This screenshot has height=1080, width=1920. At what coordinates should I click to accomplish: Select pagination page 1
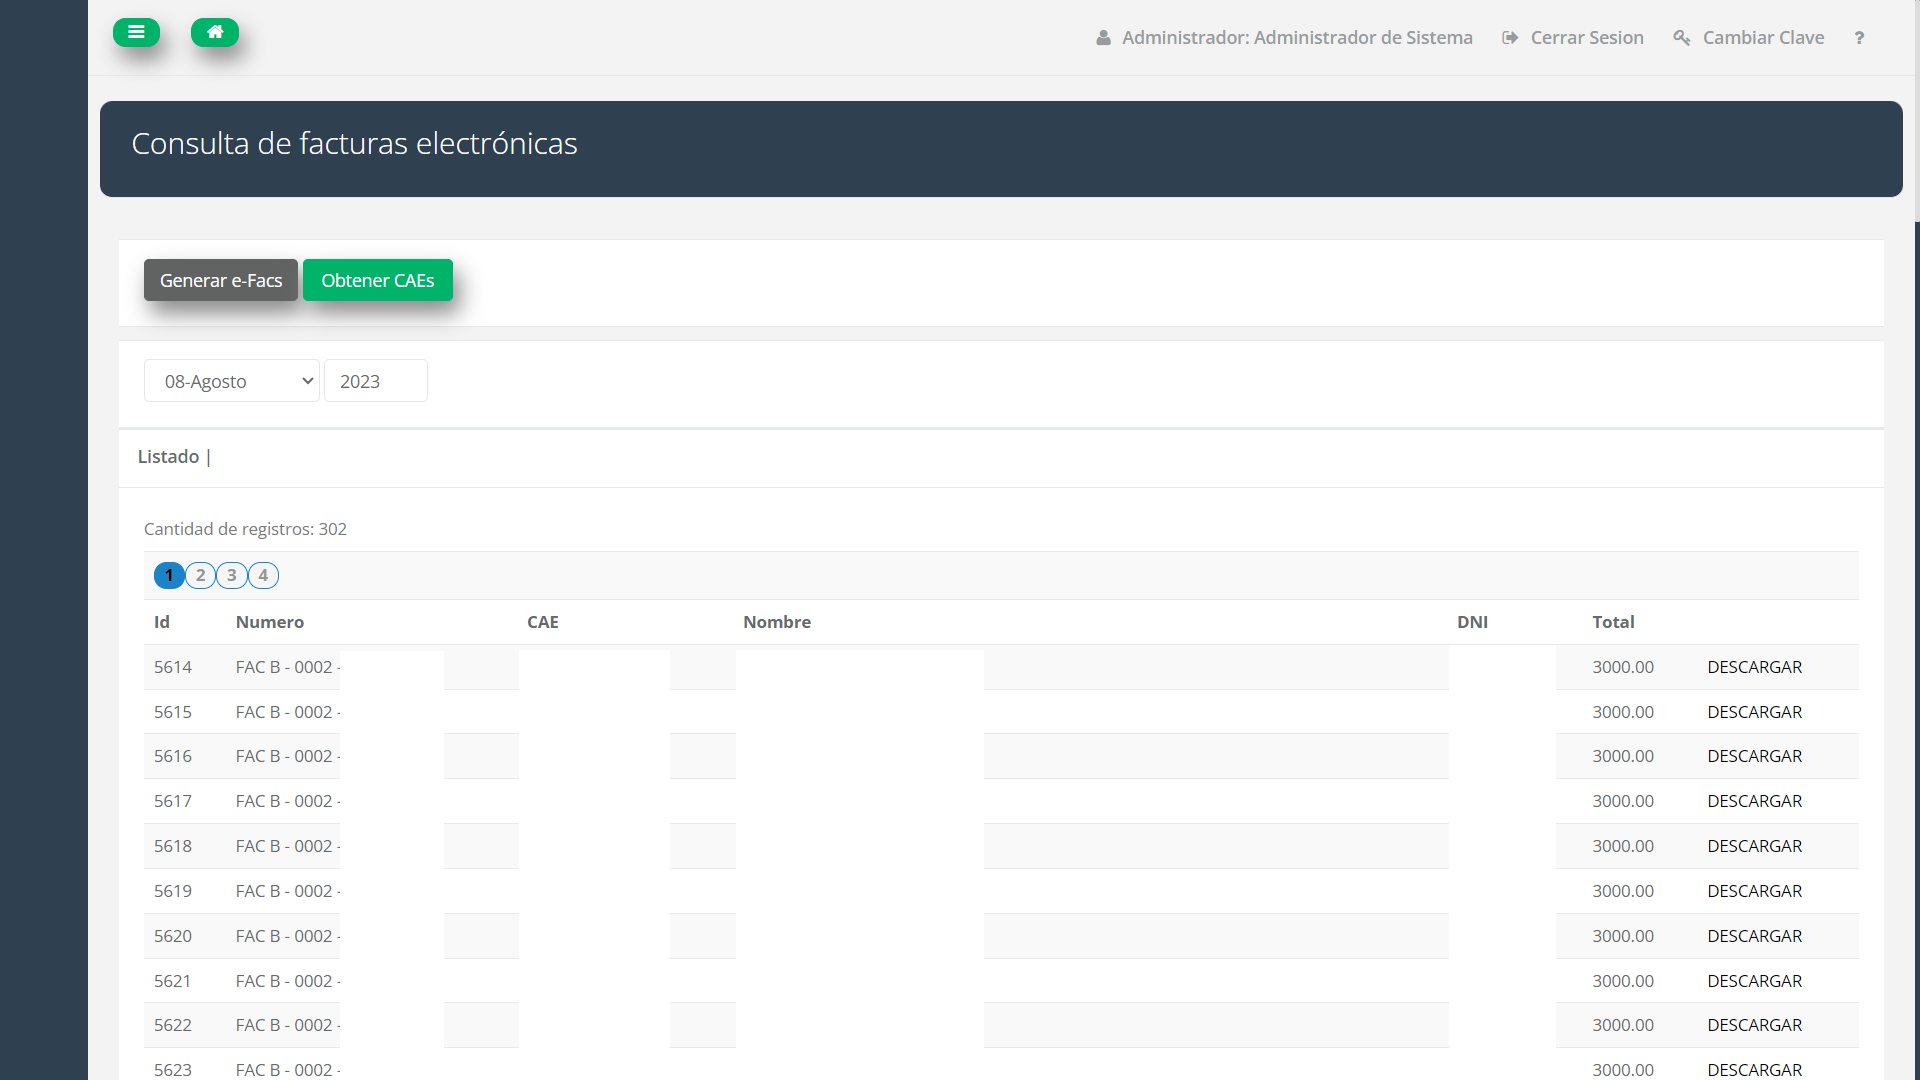coord(169,575)
